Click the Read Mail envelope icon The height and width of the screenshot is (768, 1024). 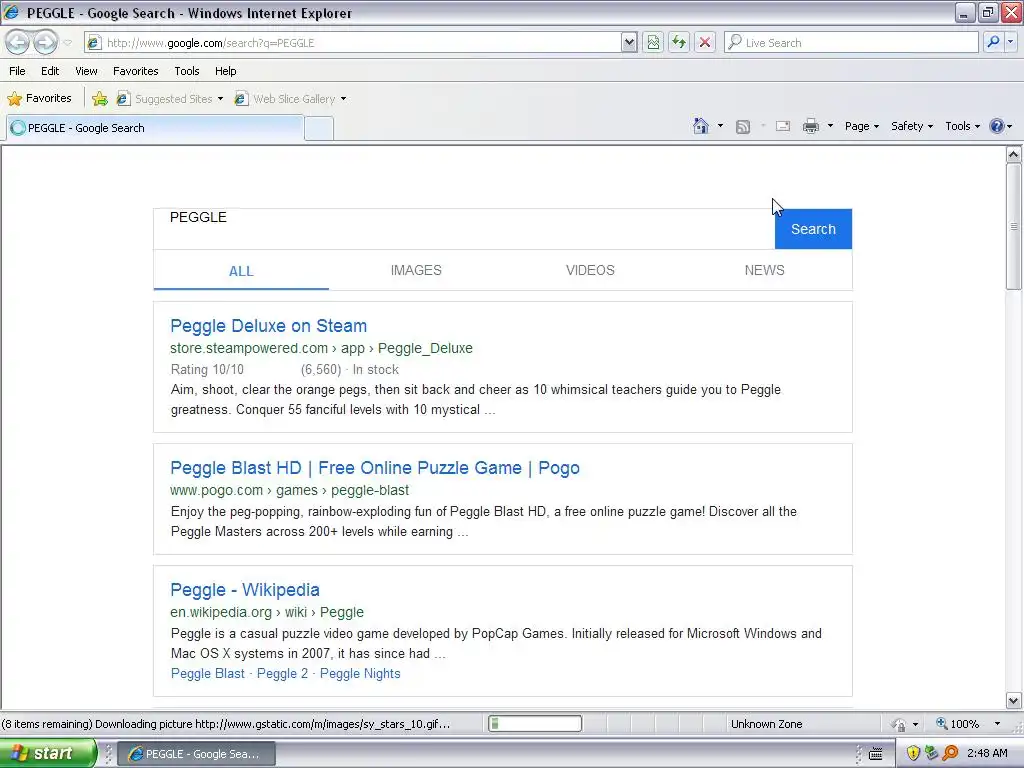(x=783, y=126)
